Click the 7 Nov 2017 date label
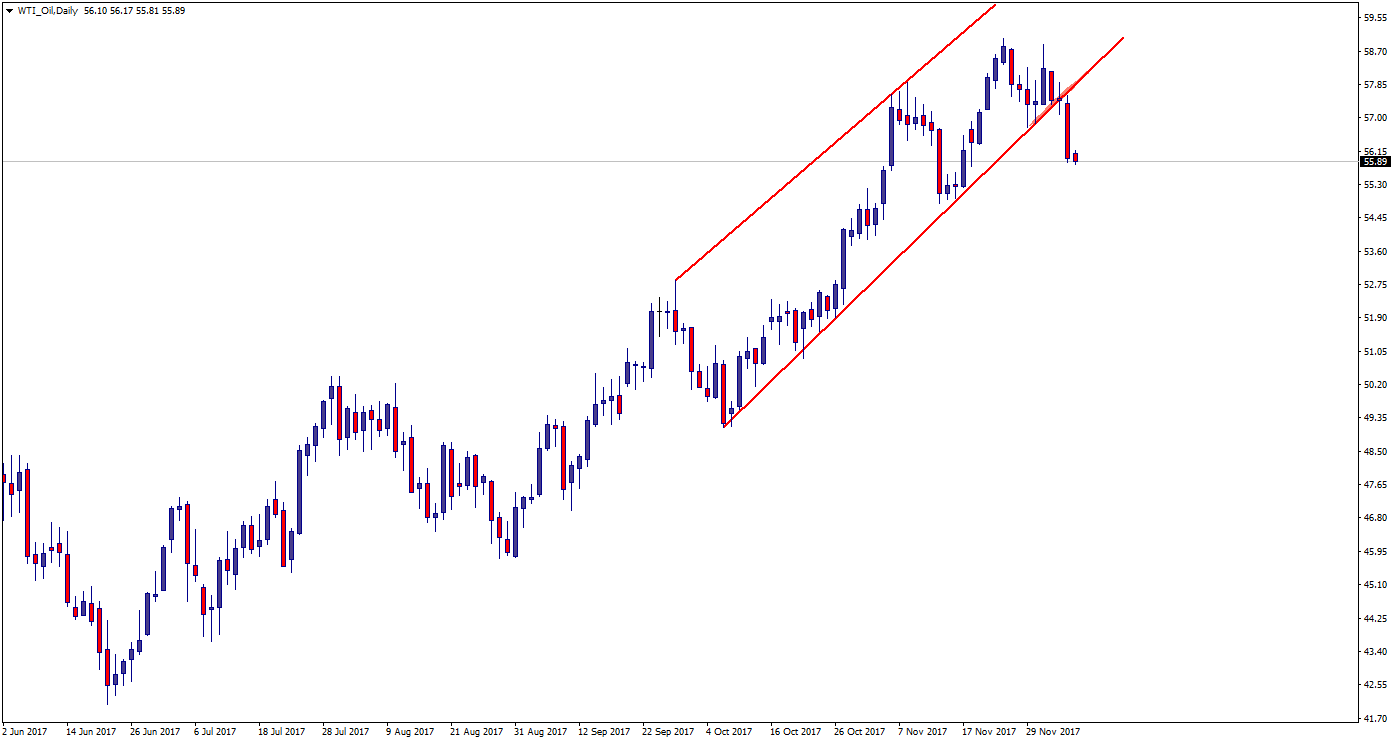The height and width of the screenshot is (743, 1398). pyautogui.click(x=922, y=732)
